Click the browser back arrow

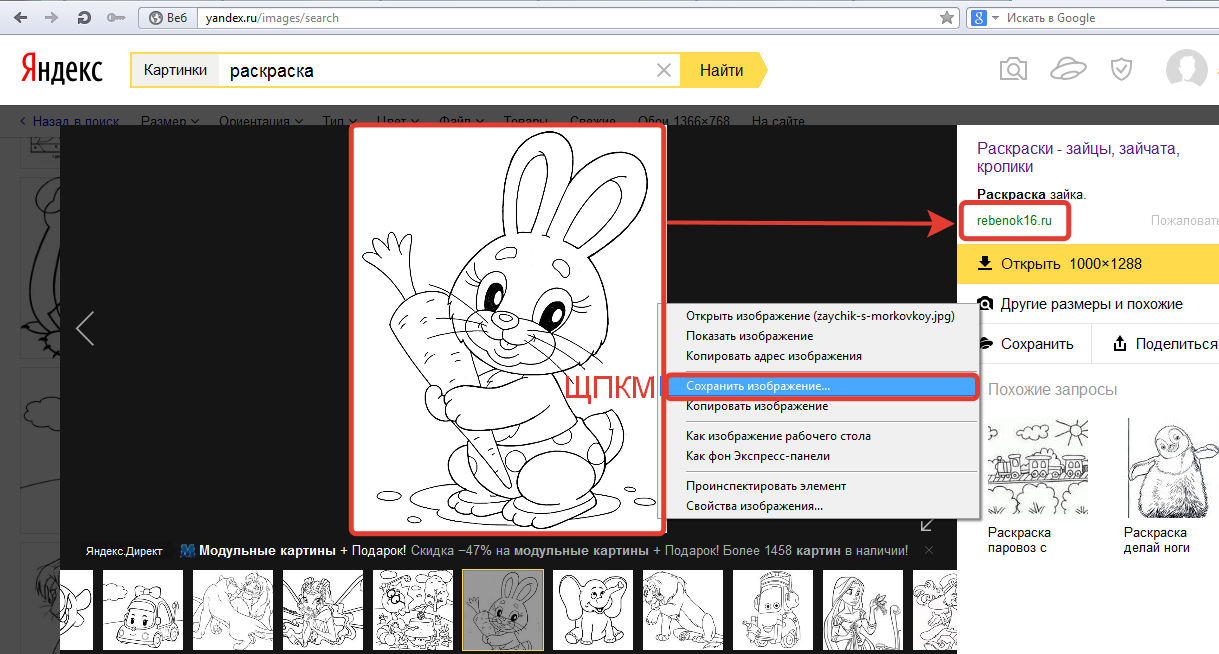(x=20, y=18)
